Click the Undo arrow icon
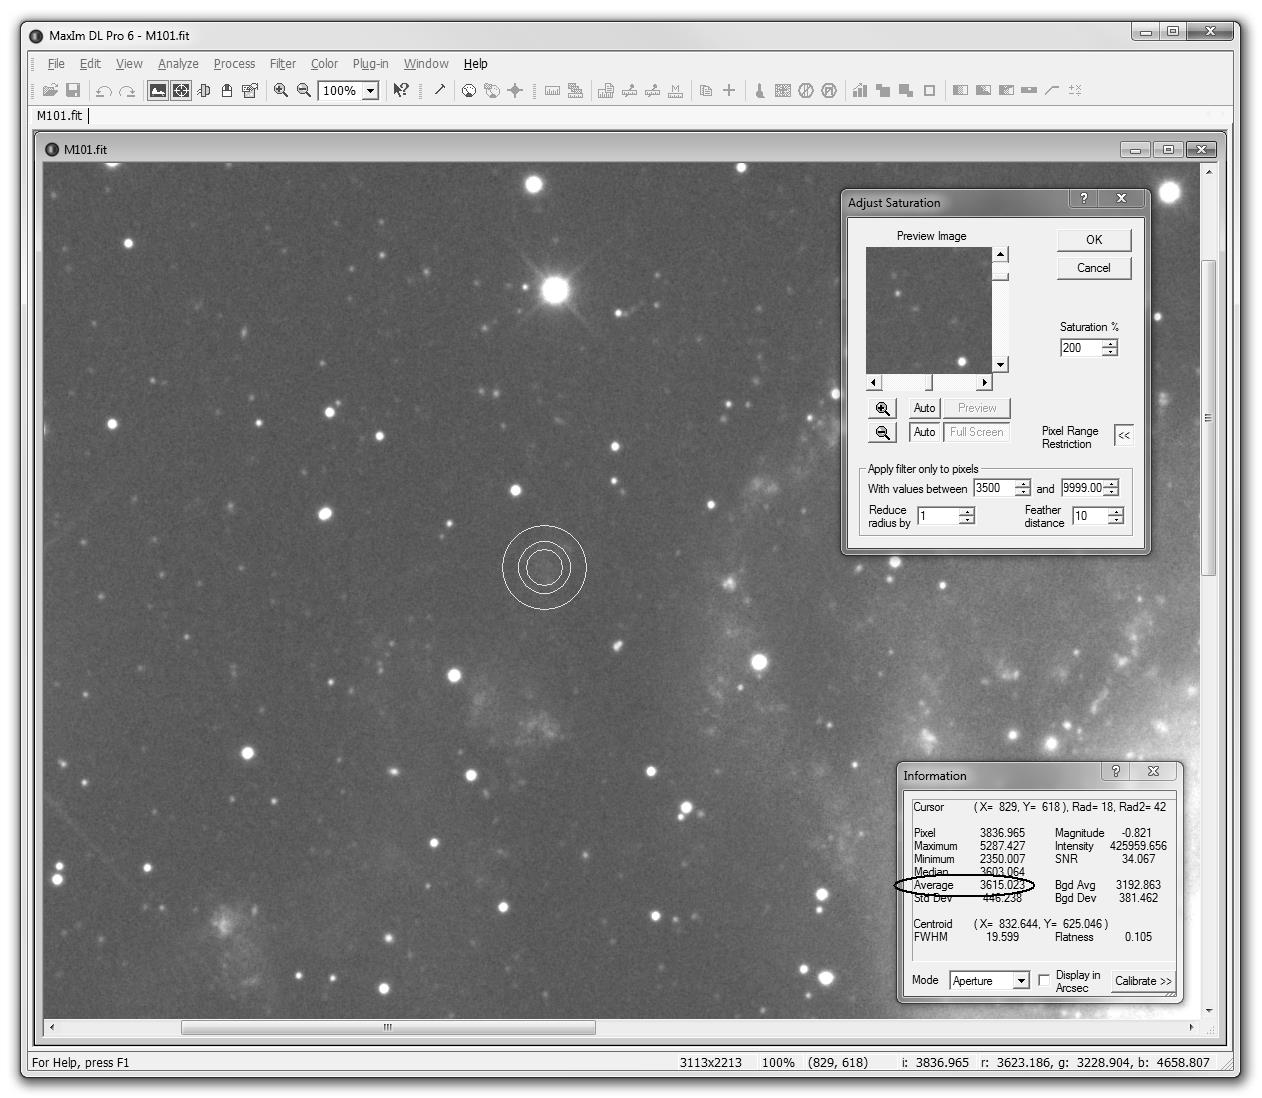Screen dimensions: 1262x1098 click(103, 90)
